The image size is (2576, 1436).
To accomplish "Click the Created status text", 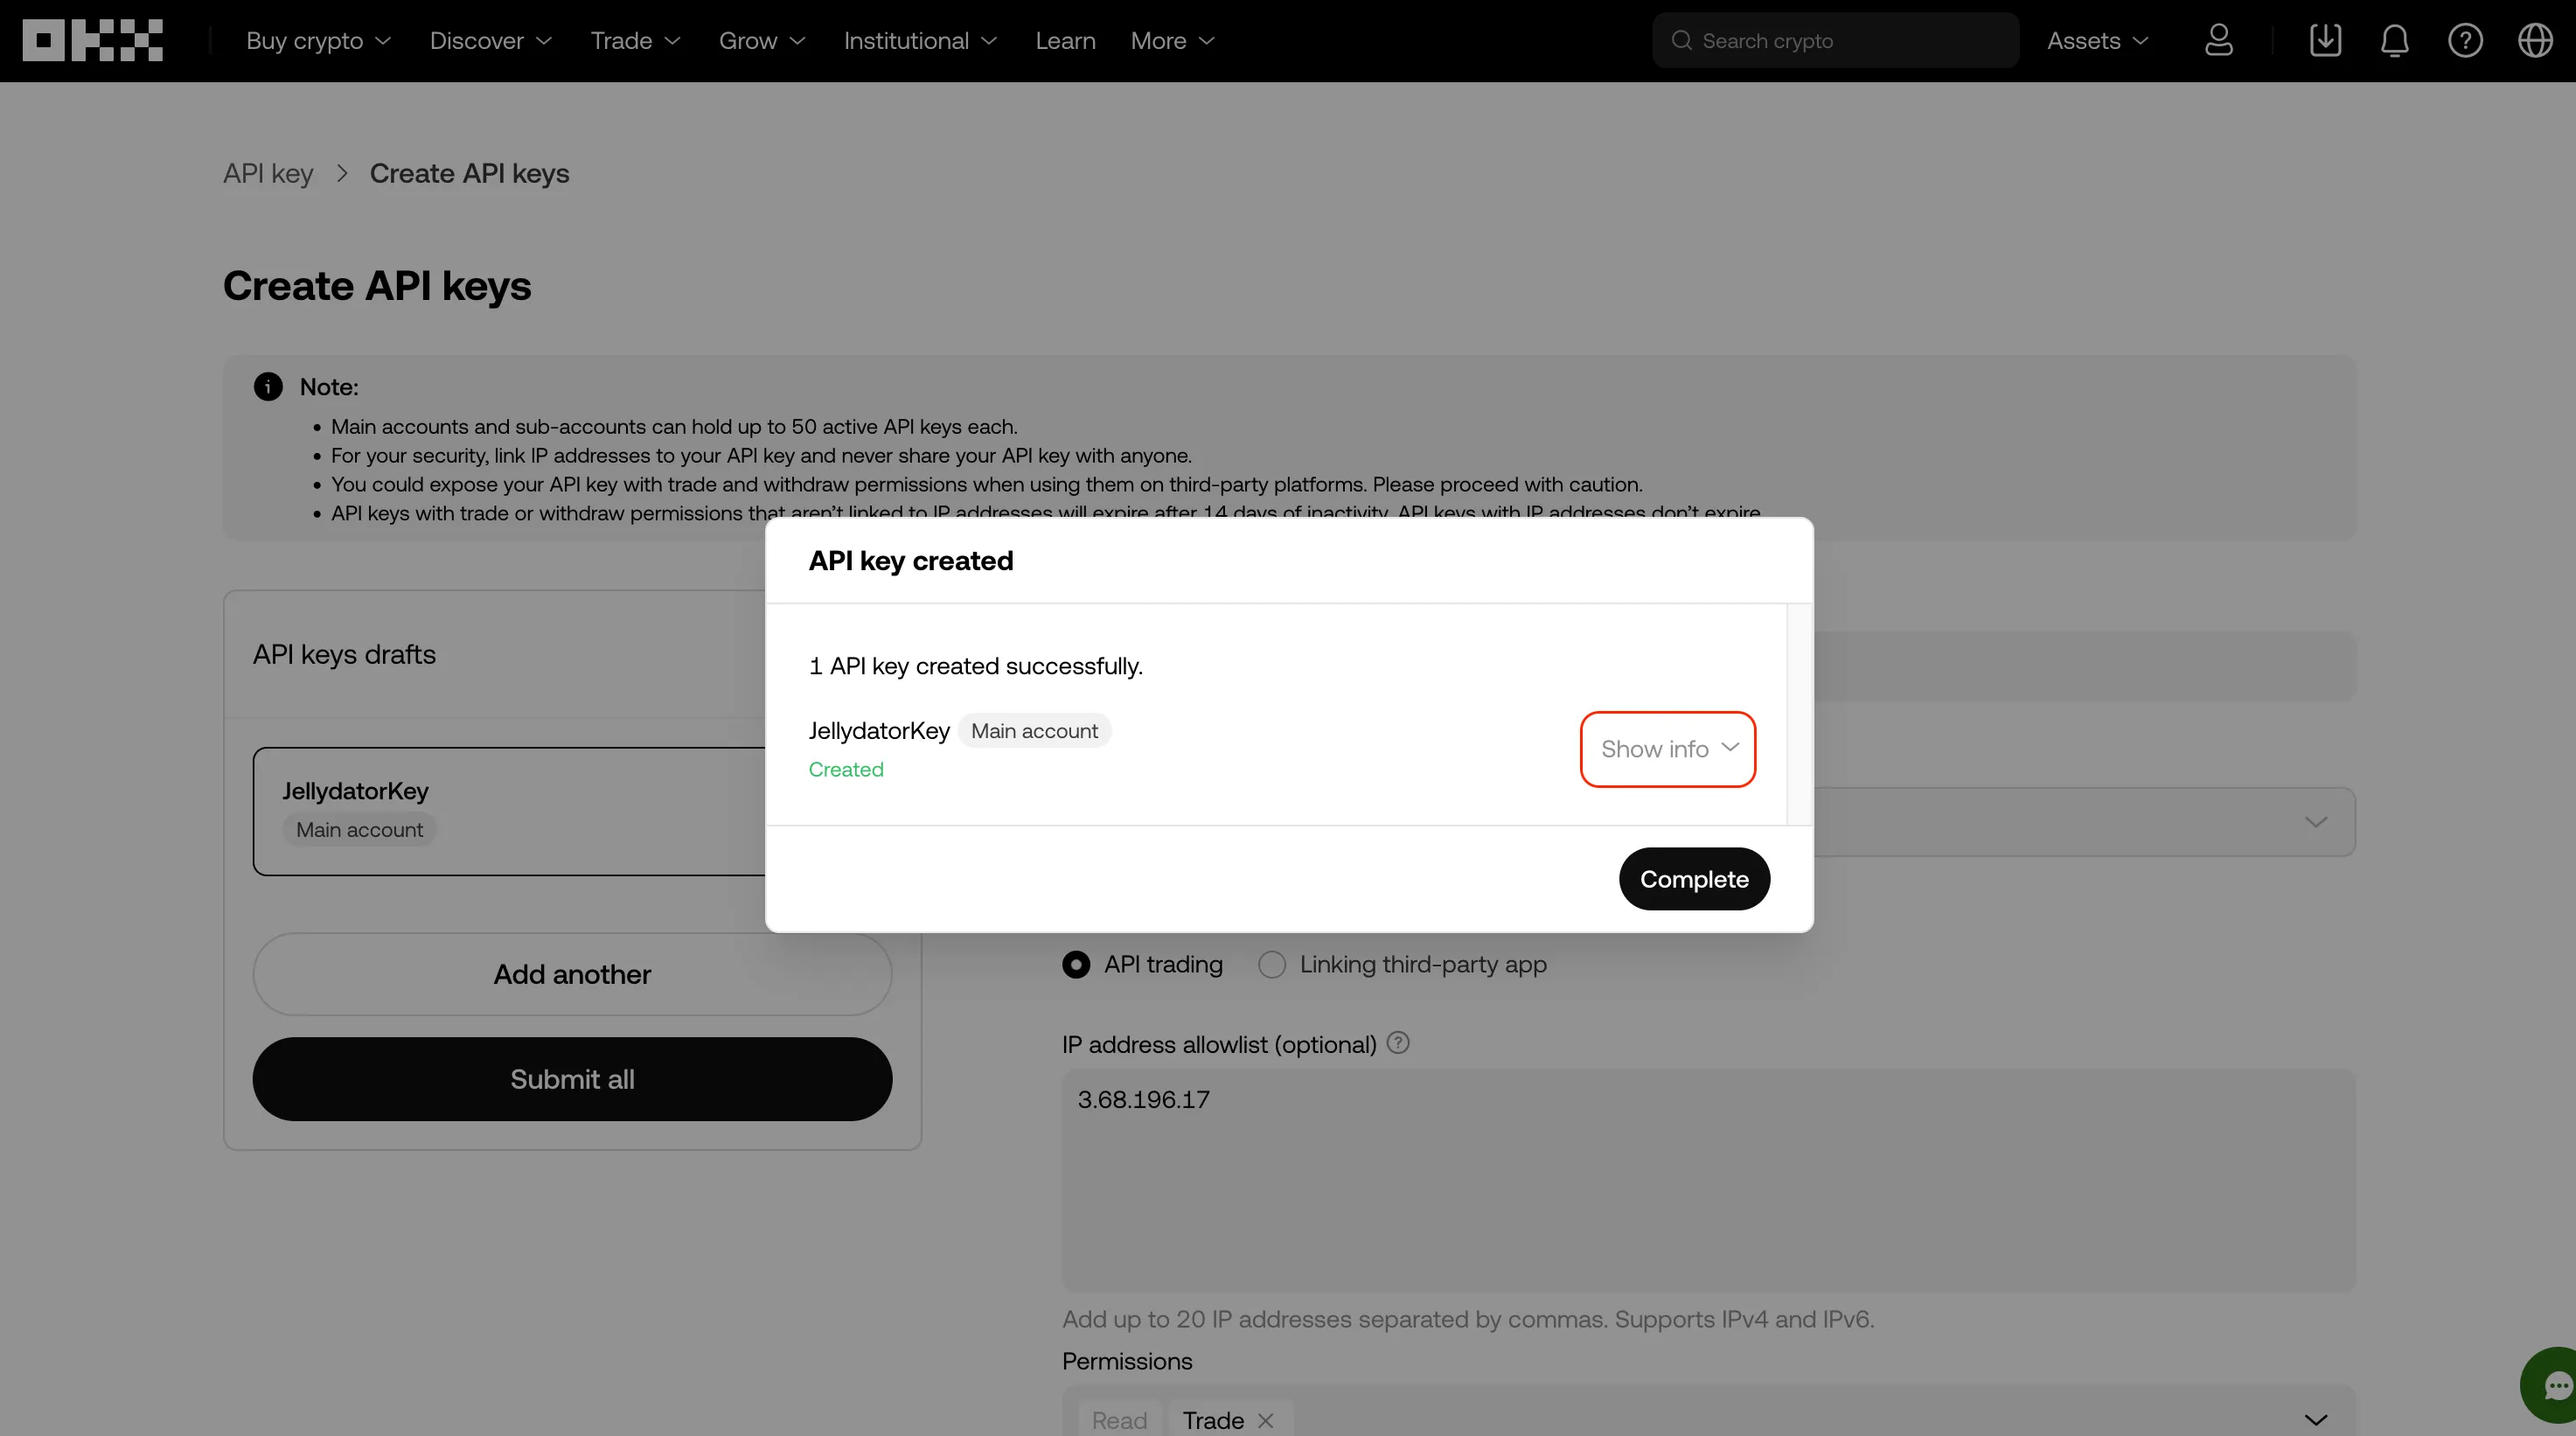I will (x=846, y=769).
